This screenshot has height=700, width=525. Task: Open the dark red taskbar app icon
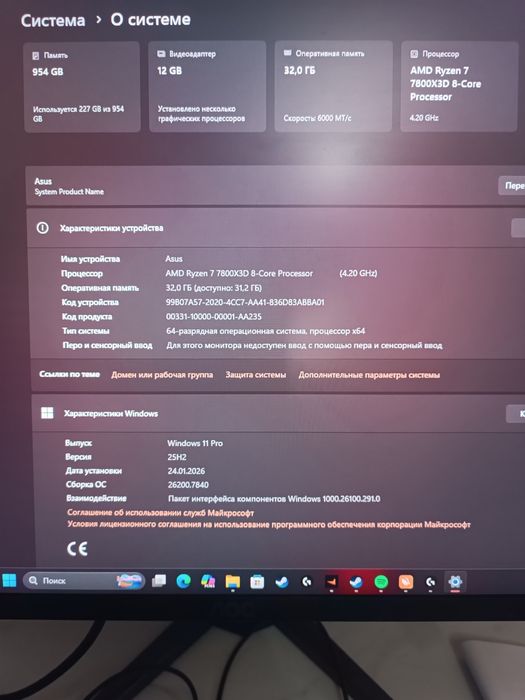[331, 582]
